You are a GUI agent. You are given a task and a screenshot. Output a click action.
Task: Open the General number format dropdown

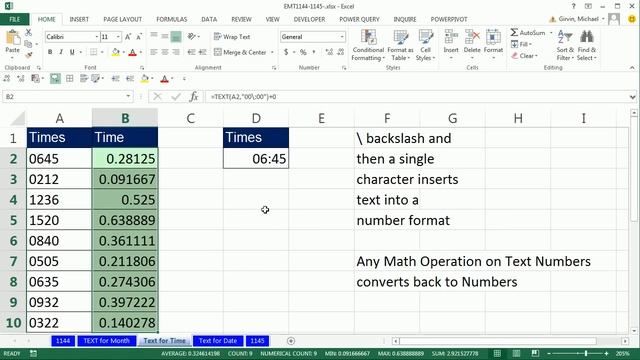[x=342, y=37]
